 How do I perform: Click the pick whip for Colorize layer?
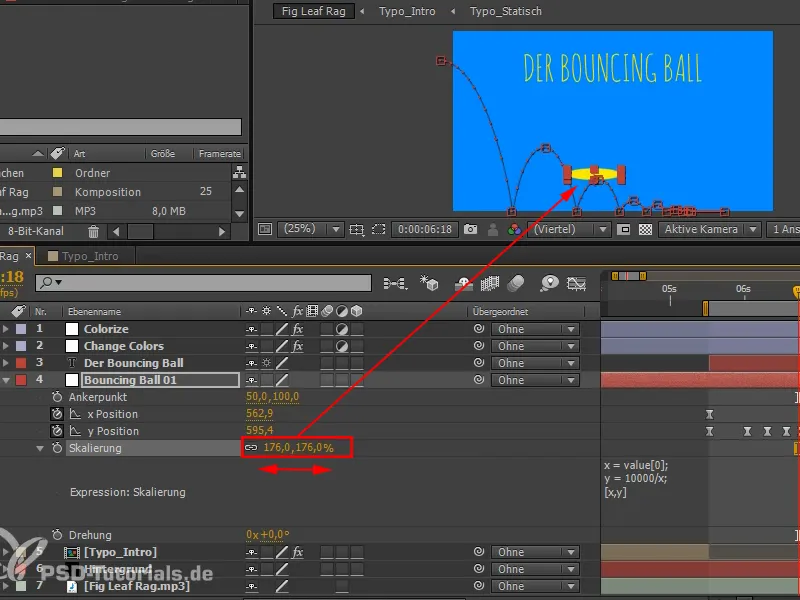(479, 329)
